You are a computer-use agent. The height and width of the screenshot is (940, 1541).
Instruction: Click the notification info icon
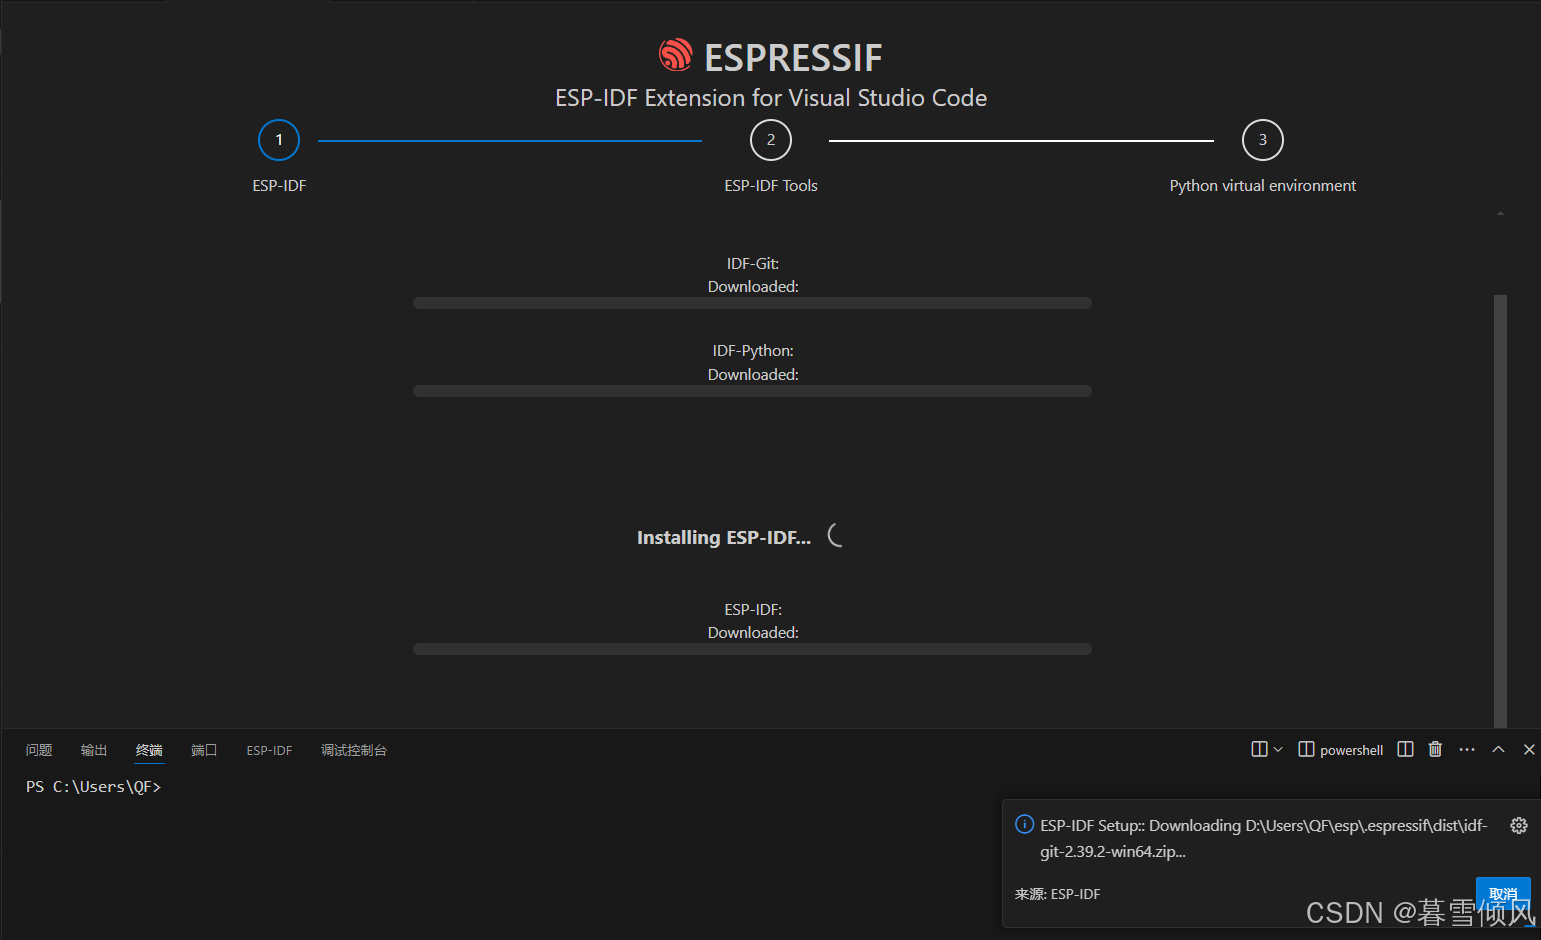tap(1024, 824)
